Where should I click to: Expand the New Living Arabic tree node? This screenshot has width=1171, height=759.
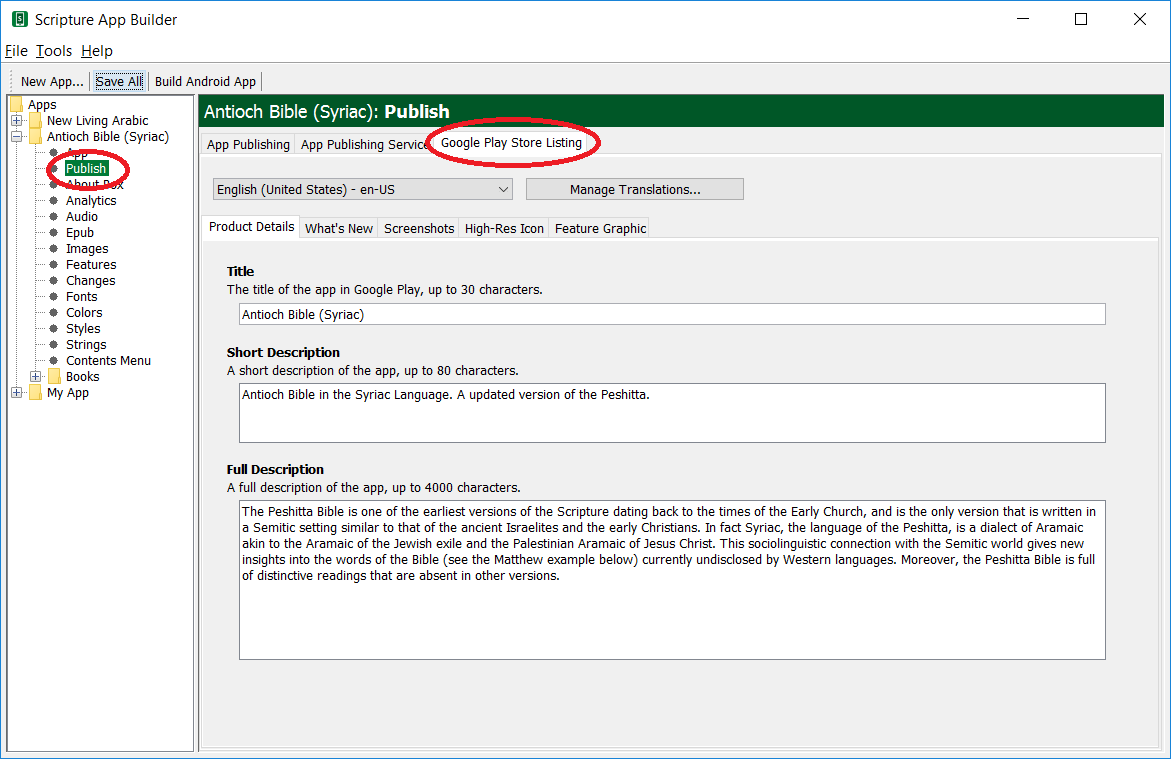coord(17,121)
